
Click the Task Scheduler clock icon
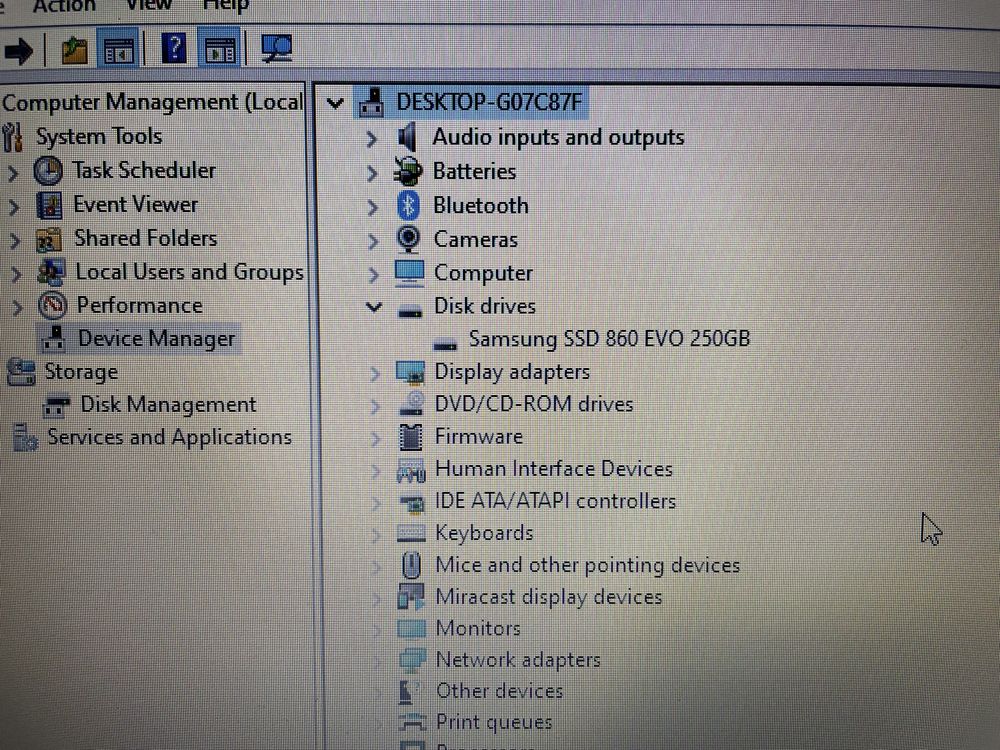coord(48,171)
